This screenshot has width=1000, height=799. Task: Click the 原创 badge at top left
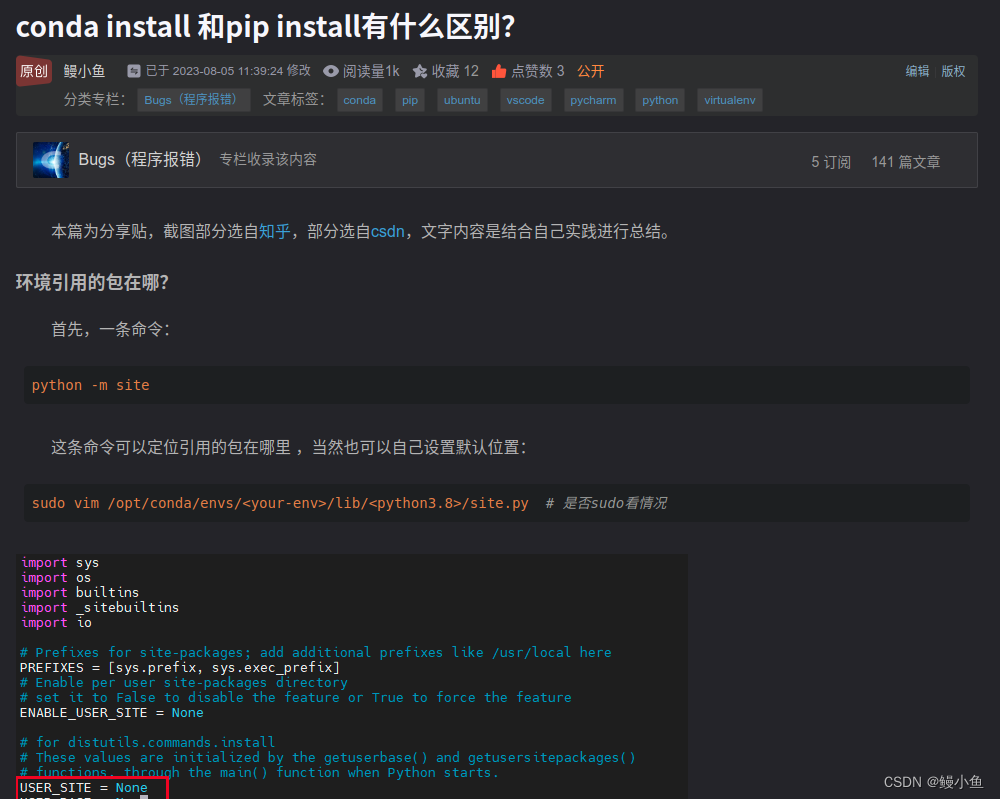[x=33, y=71]
